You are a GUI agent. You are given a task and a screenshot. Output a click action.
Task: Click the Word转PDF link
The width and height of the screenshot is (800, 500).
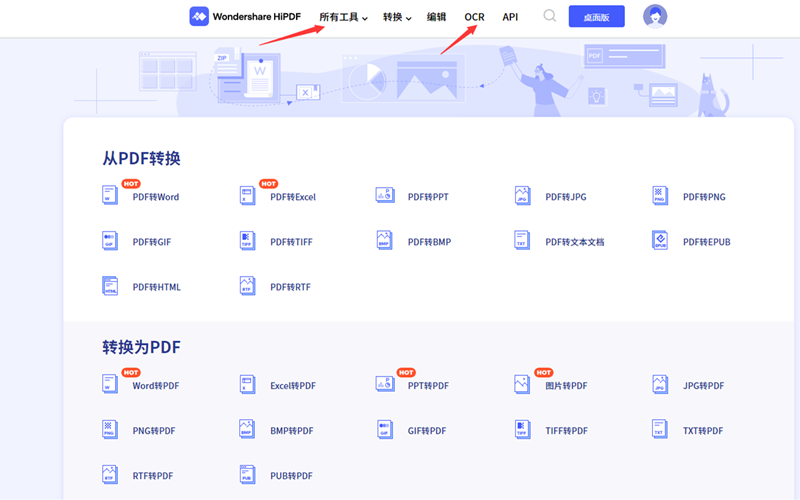(155, 386)
